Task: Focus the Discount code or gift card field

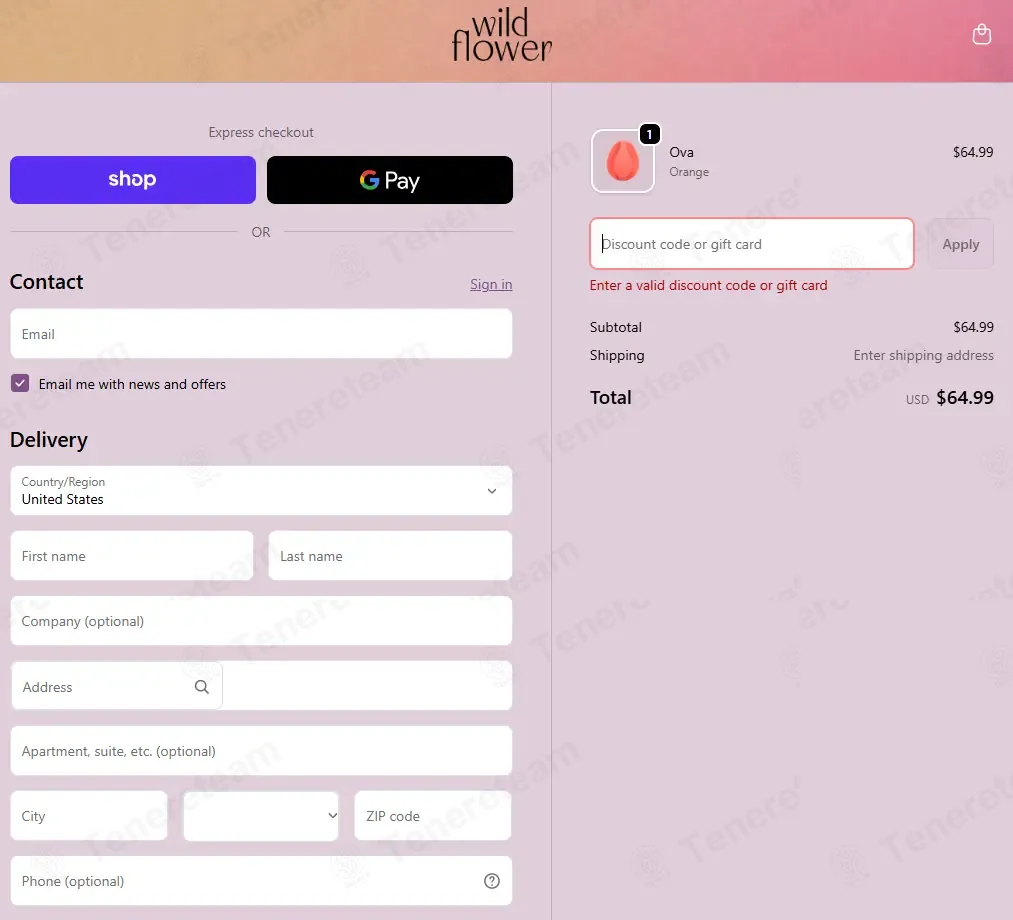Action: click(751, 244)
